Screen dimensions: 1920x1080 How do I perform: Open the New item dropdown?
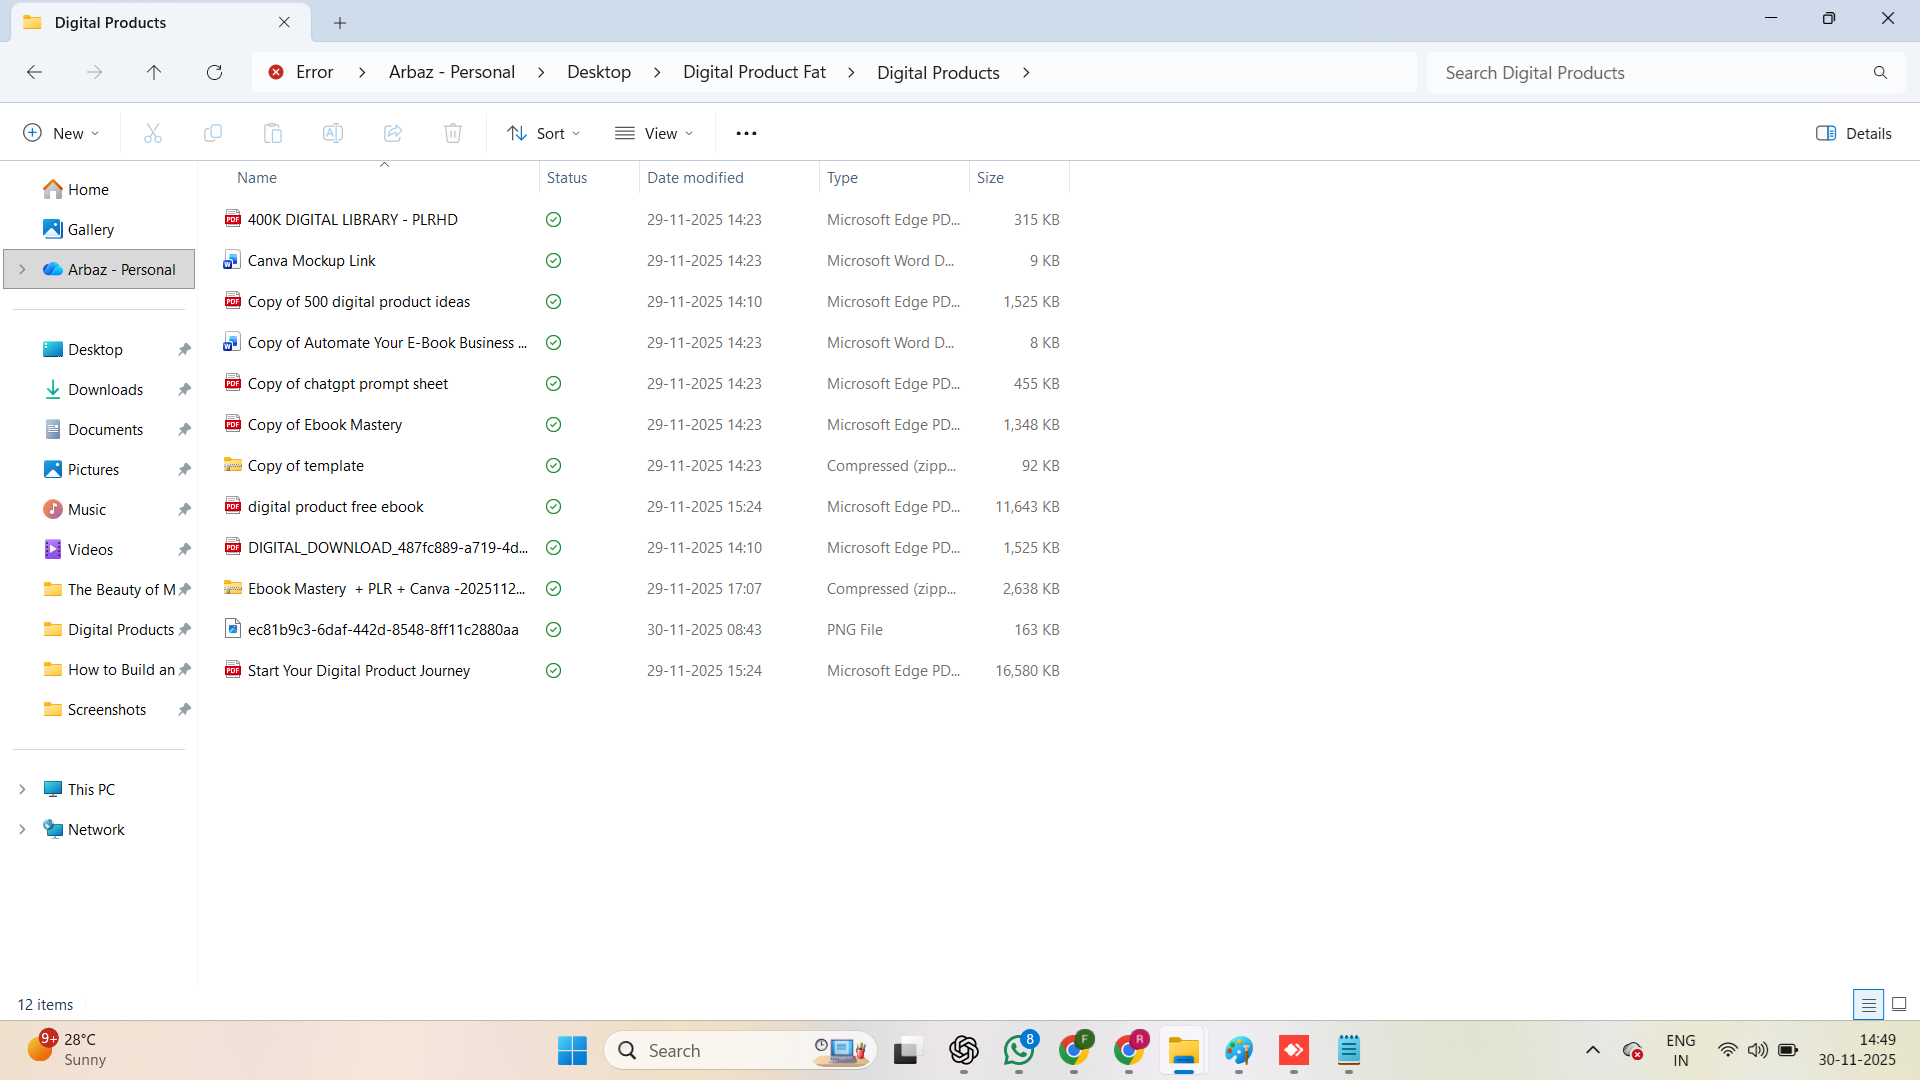pyautogui.click(x=61, y=133)
